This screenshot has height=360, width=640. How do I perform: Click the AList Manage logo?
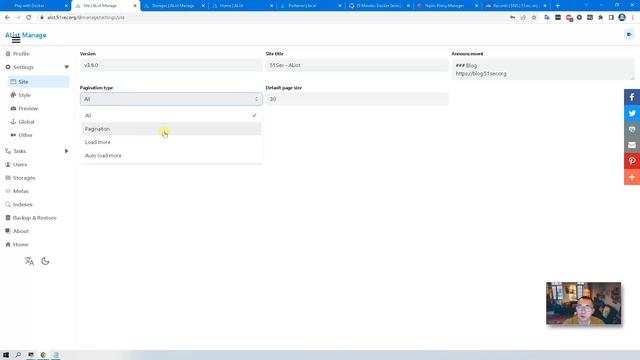point(26,35)
